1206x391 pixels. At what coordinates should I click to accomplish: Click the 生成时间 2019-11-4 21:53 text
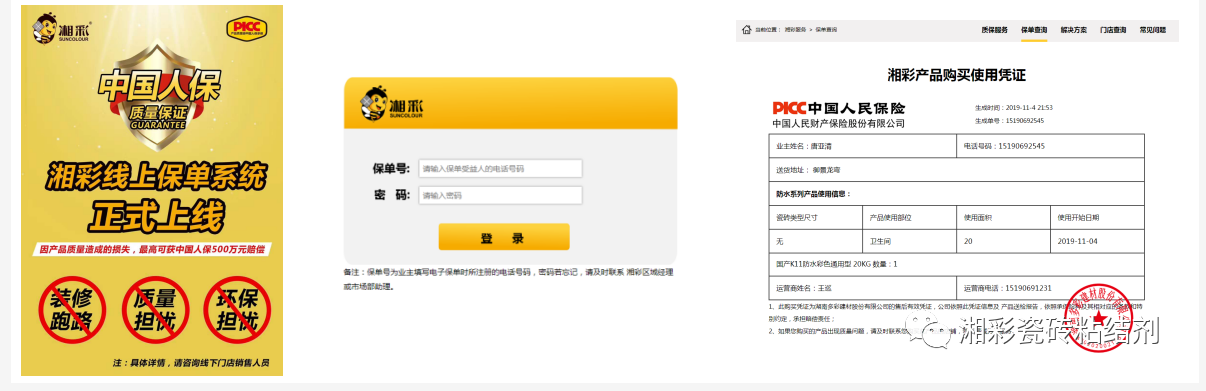[x=1014, y=107]
